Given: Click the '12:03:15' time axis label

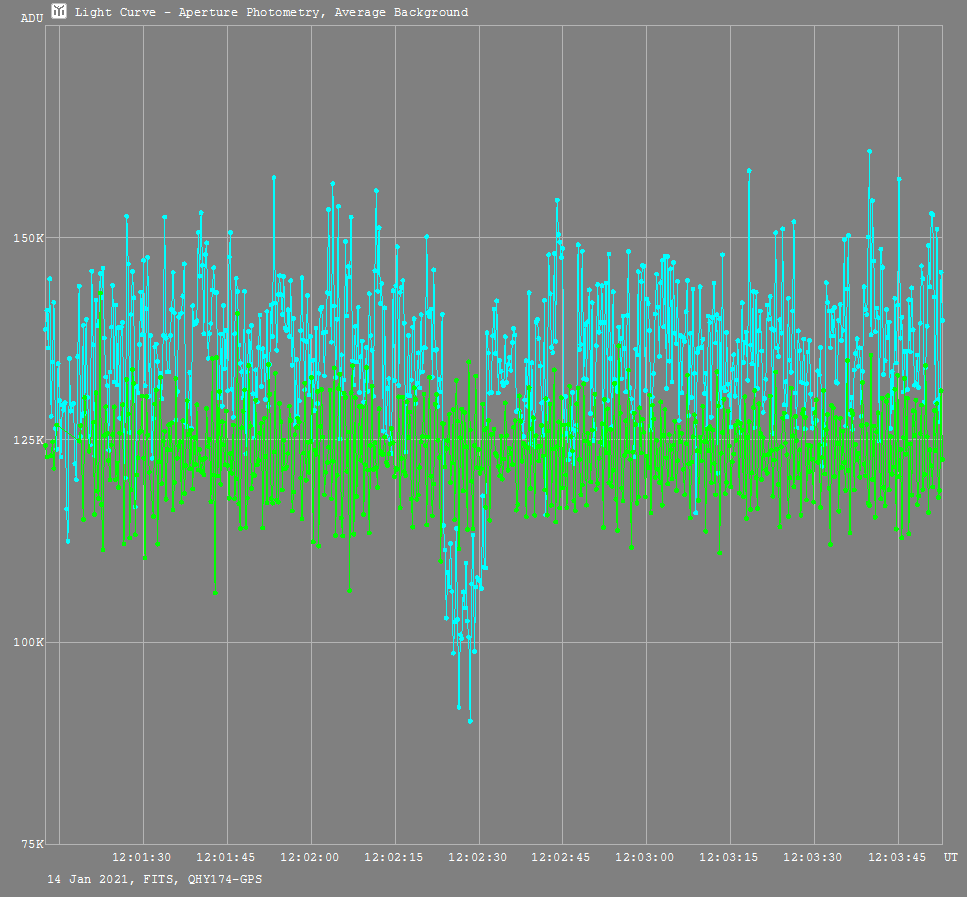Looking at the screenshot, I should point(728,858).
